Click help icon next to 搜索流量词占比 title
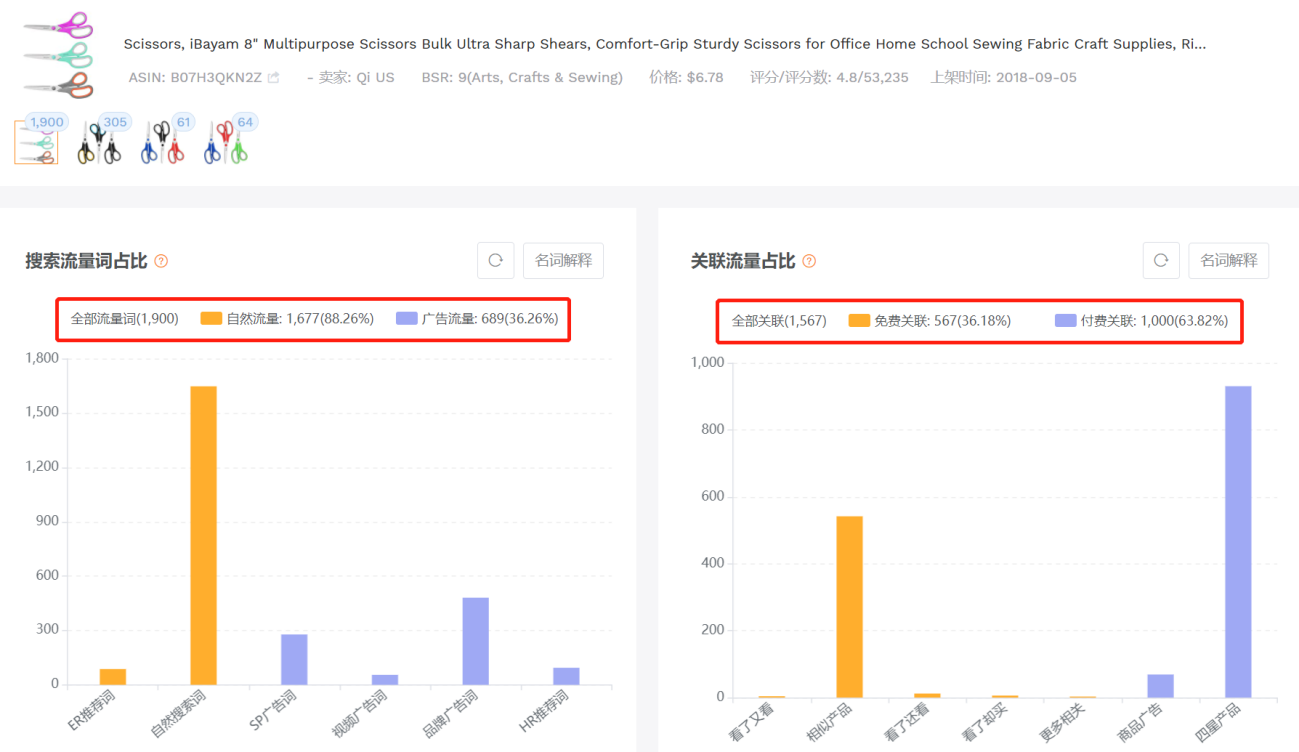 pyautogui.click(x=161, y=262)
